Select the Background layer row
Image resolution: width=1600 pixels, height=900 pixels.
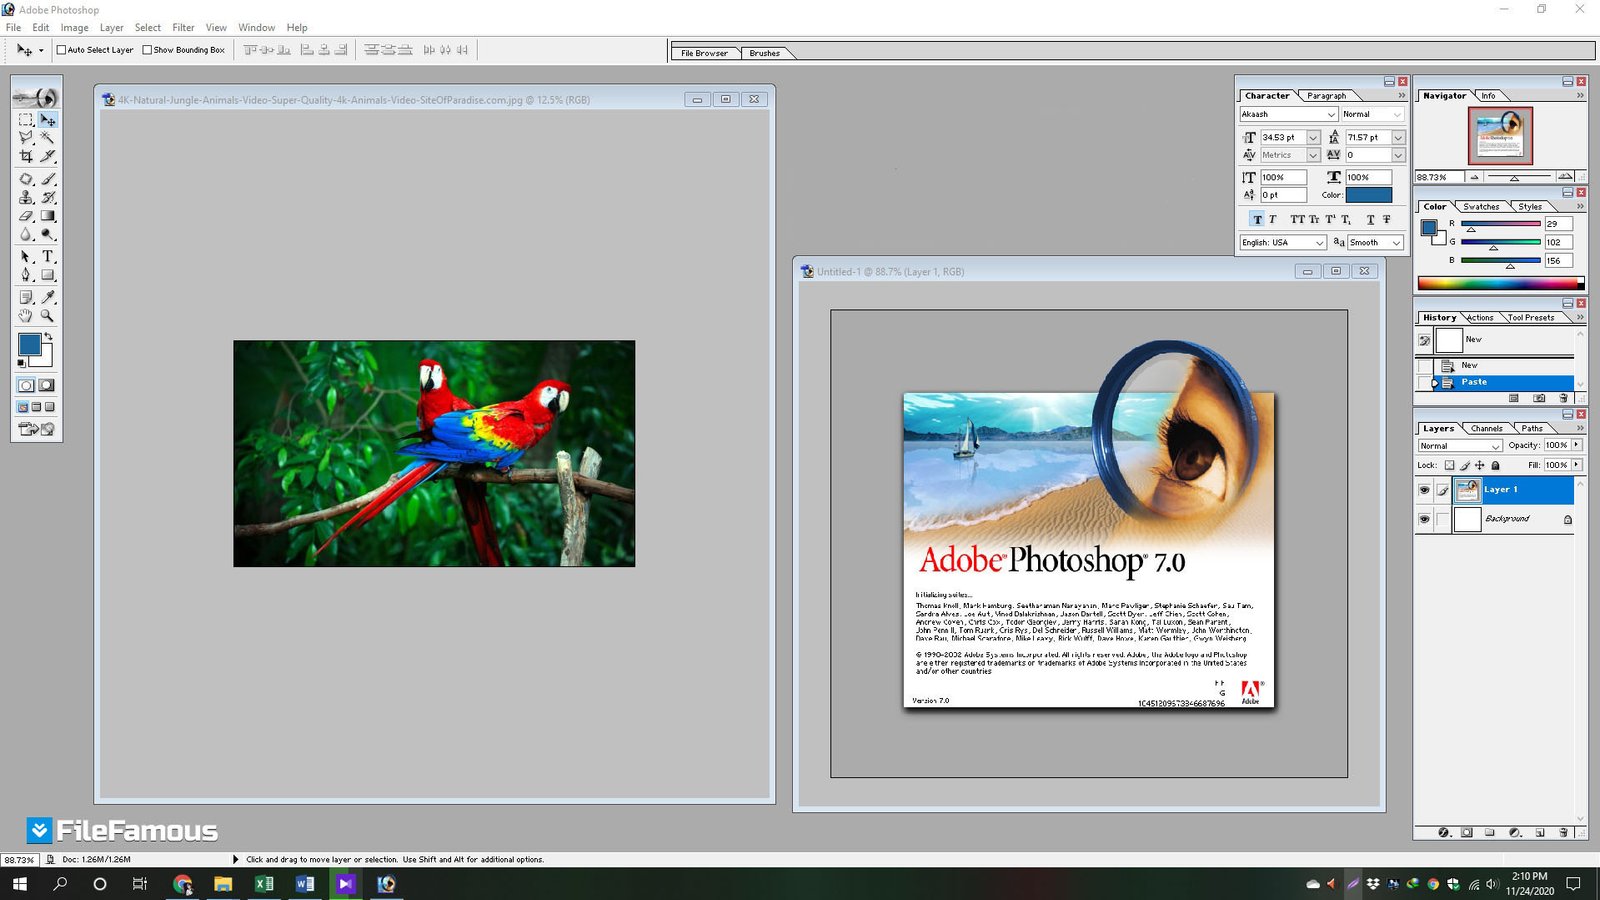pos(1495,519)
